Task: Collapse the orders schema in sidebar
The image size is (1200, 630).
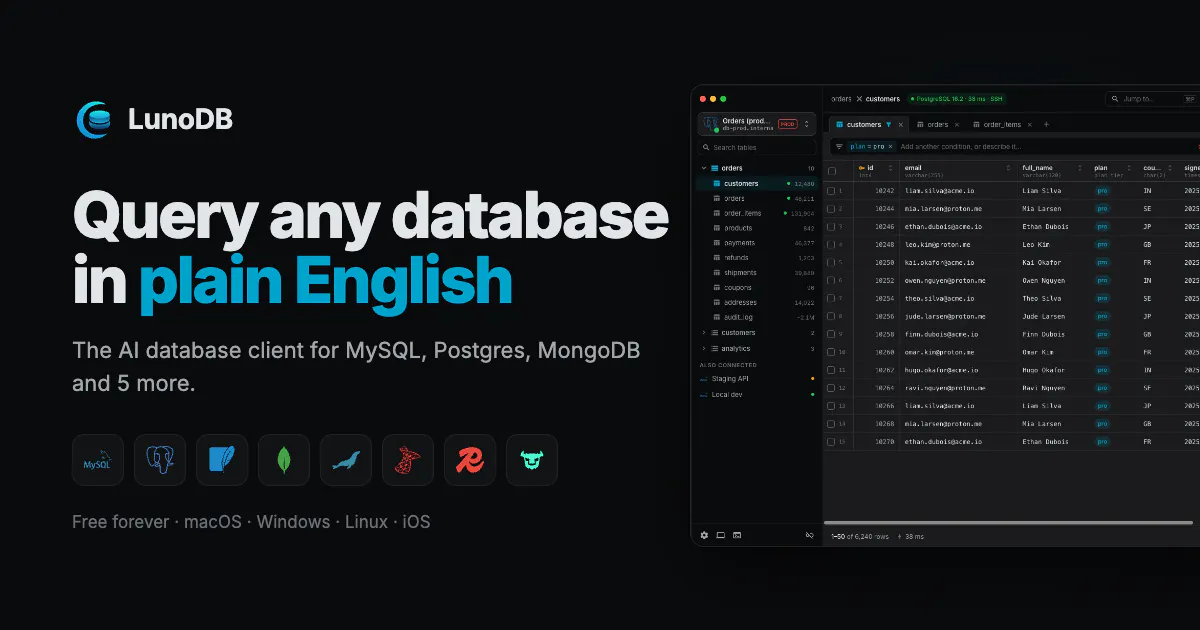Action: click(x=703, y=168)
